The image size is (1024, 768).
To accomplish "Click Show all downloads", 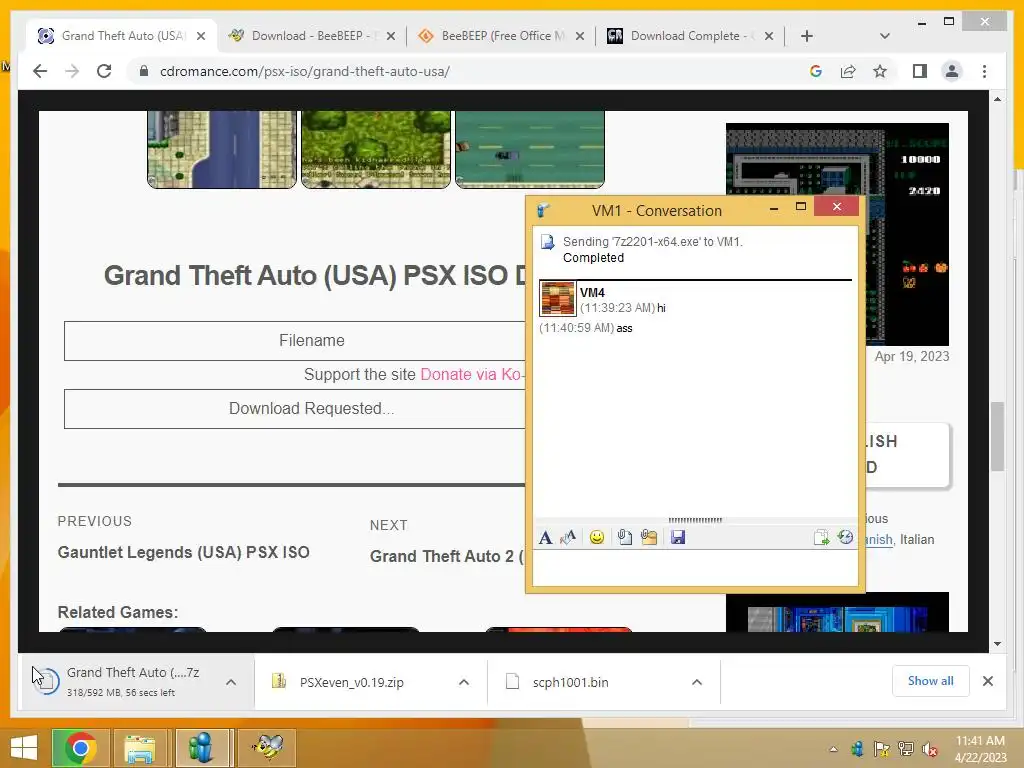I will pos(930,681).
